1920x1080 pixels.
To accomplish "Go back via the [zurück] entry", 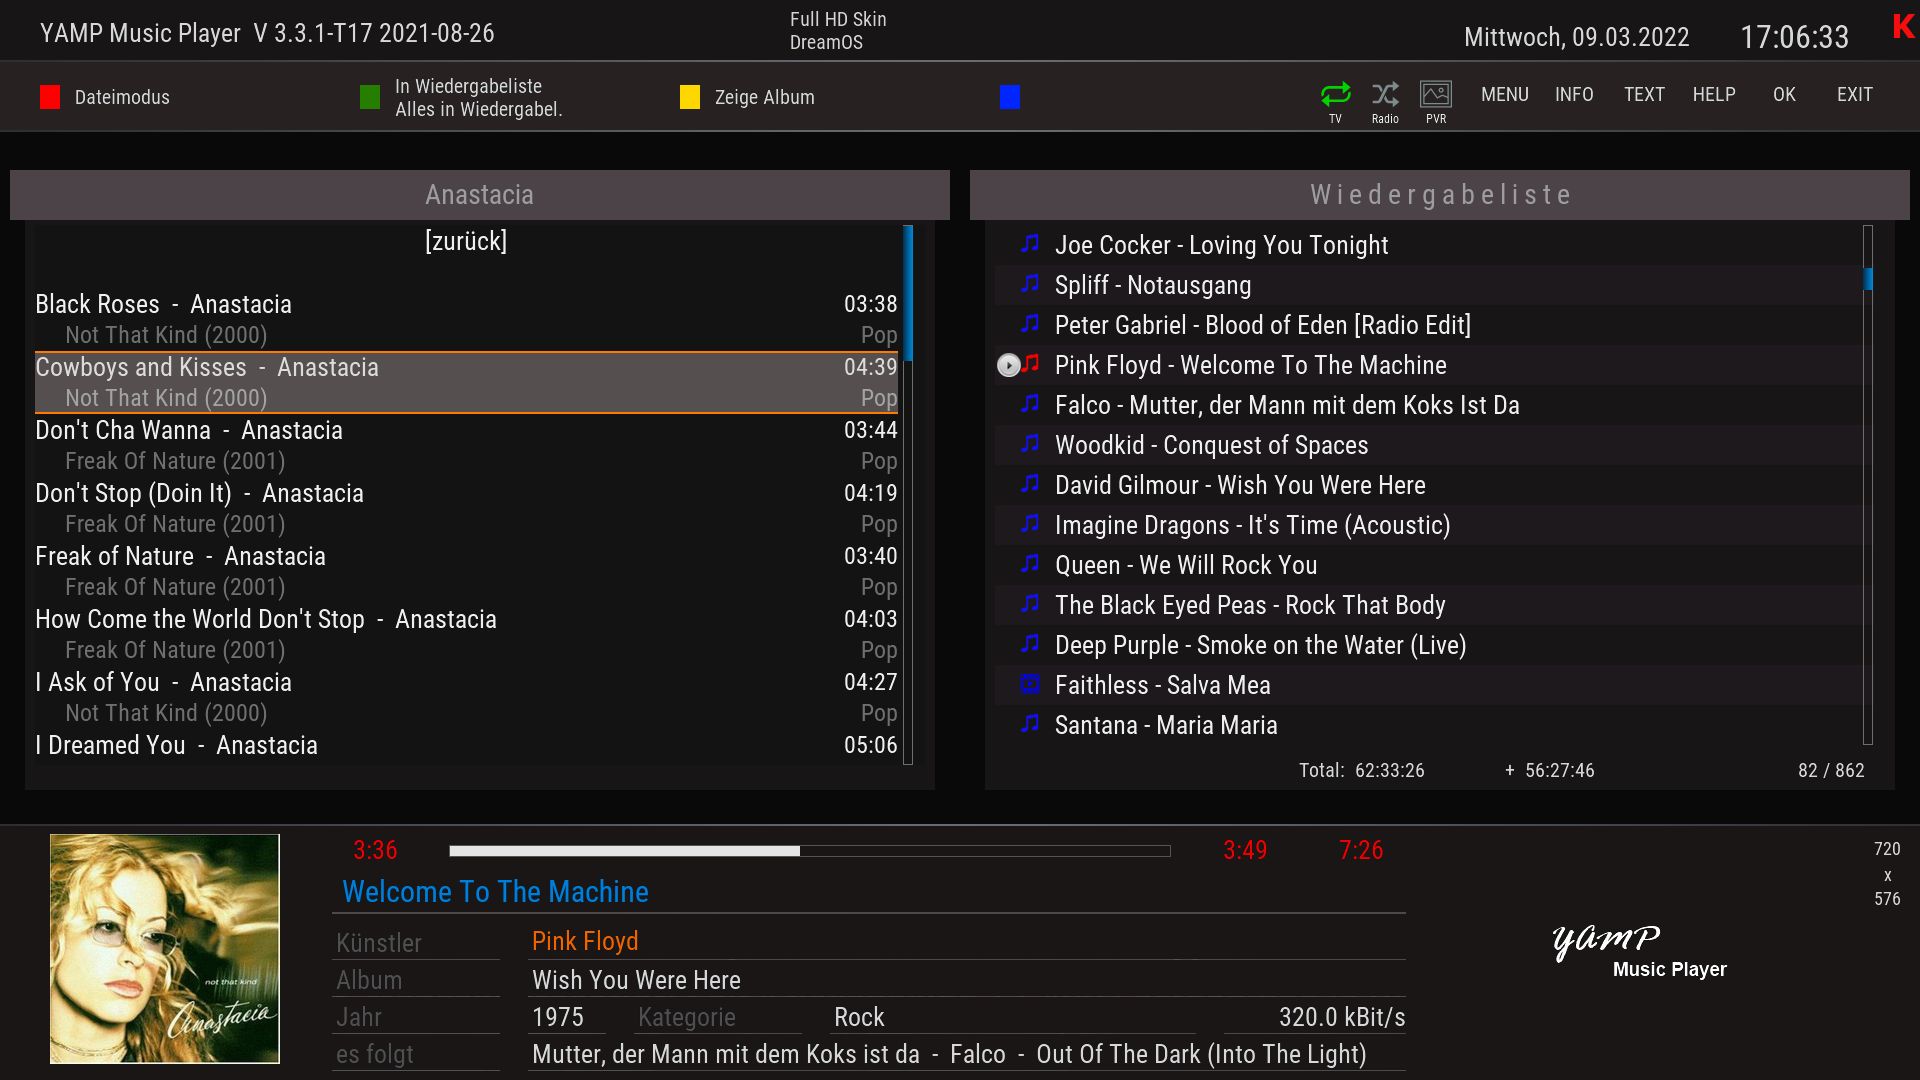I will click(466, 241).
